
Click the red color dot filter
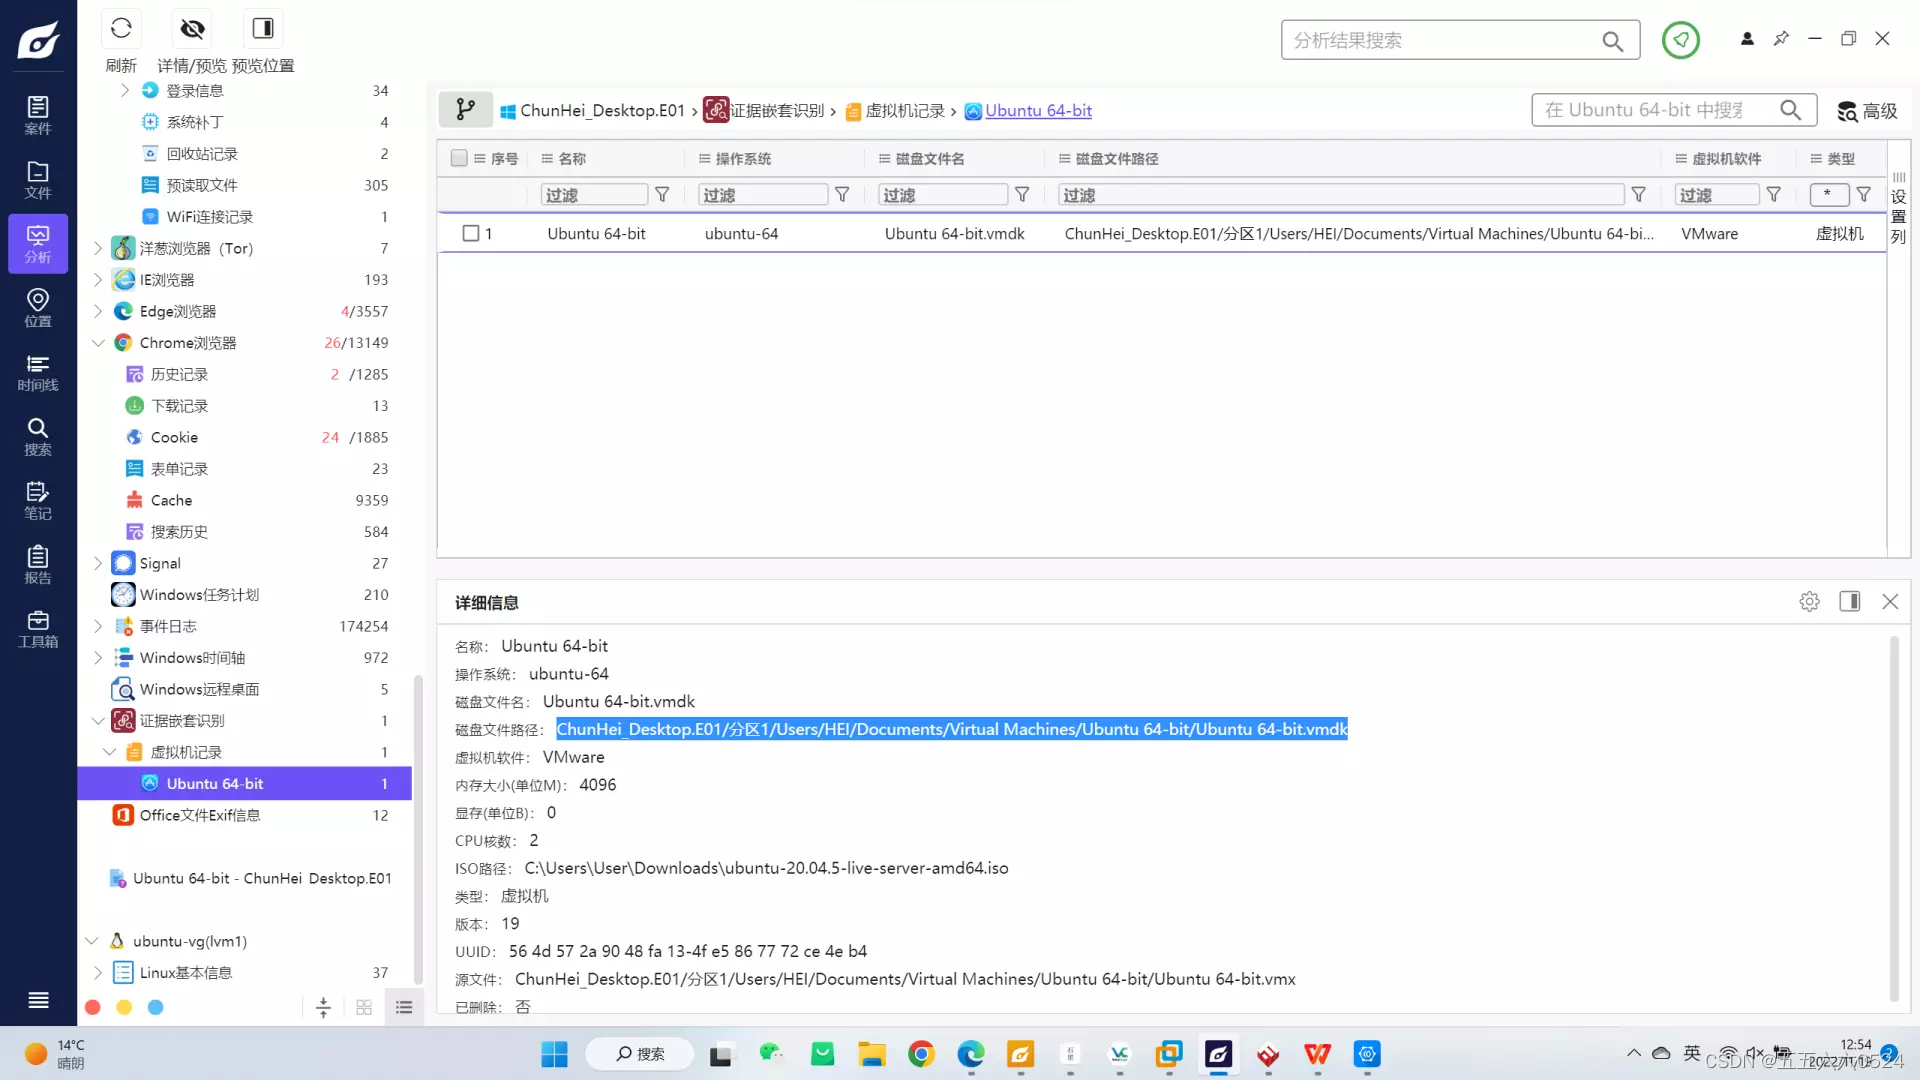[93, 1007]
